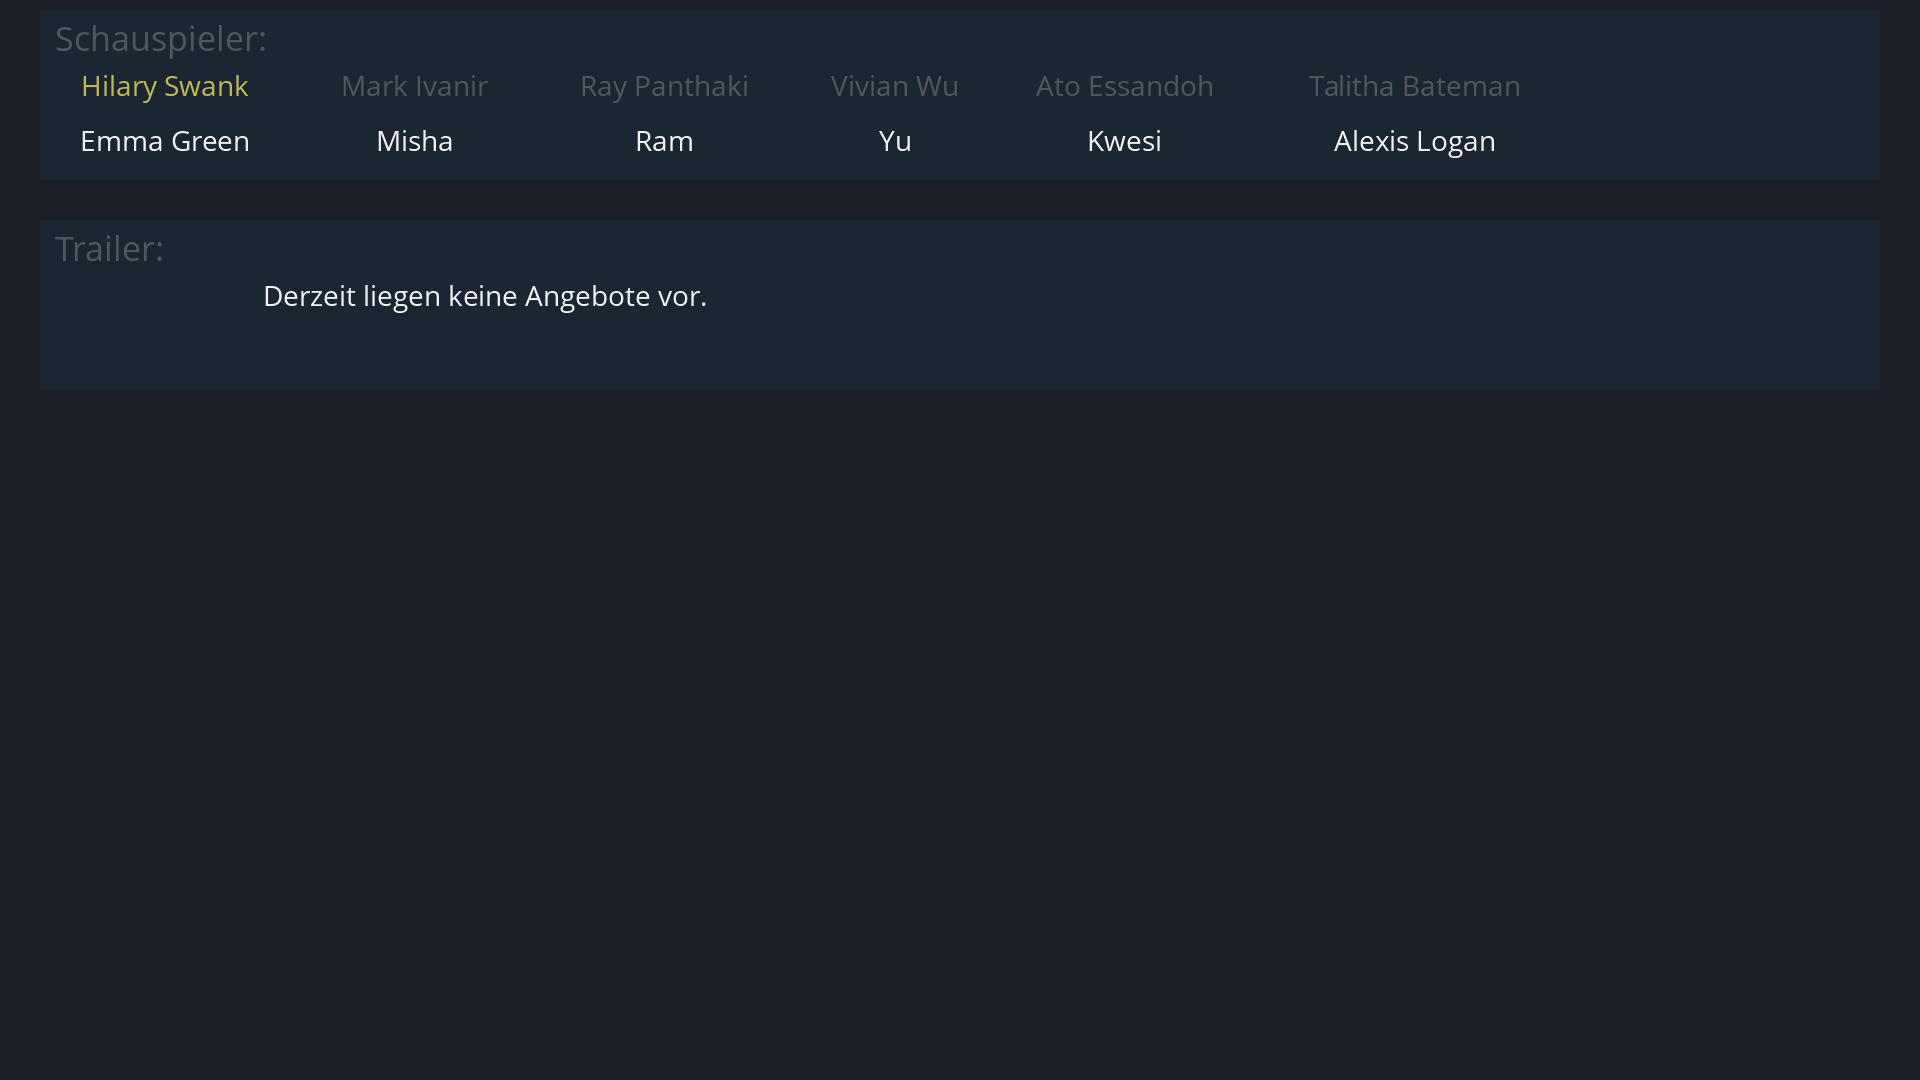The image size is (1920, 1080).
Task: Click the role name Kwesi
Action: (x=1124, y=141)
